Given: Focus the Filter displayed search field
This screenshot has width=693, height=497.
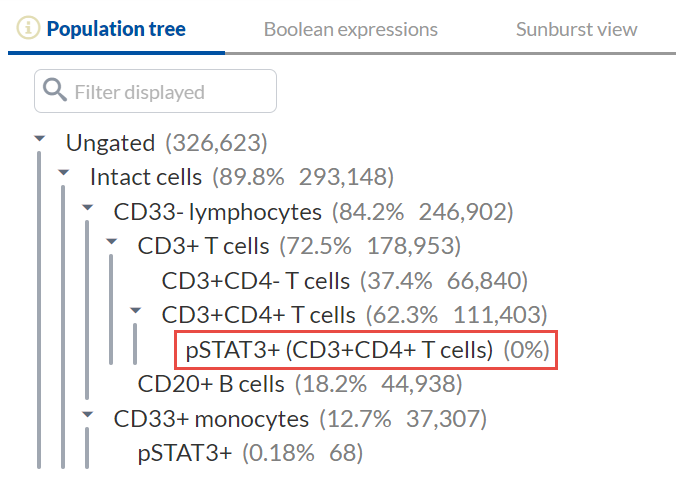Looking at the screenshot, I should (165, 92).
